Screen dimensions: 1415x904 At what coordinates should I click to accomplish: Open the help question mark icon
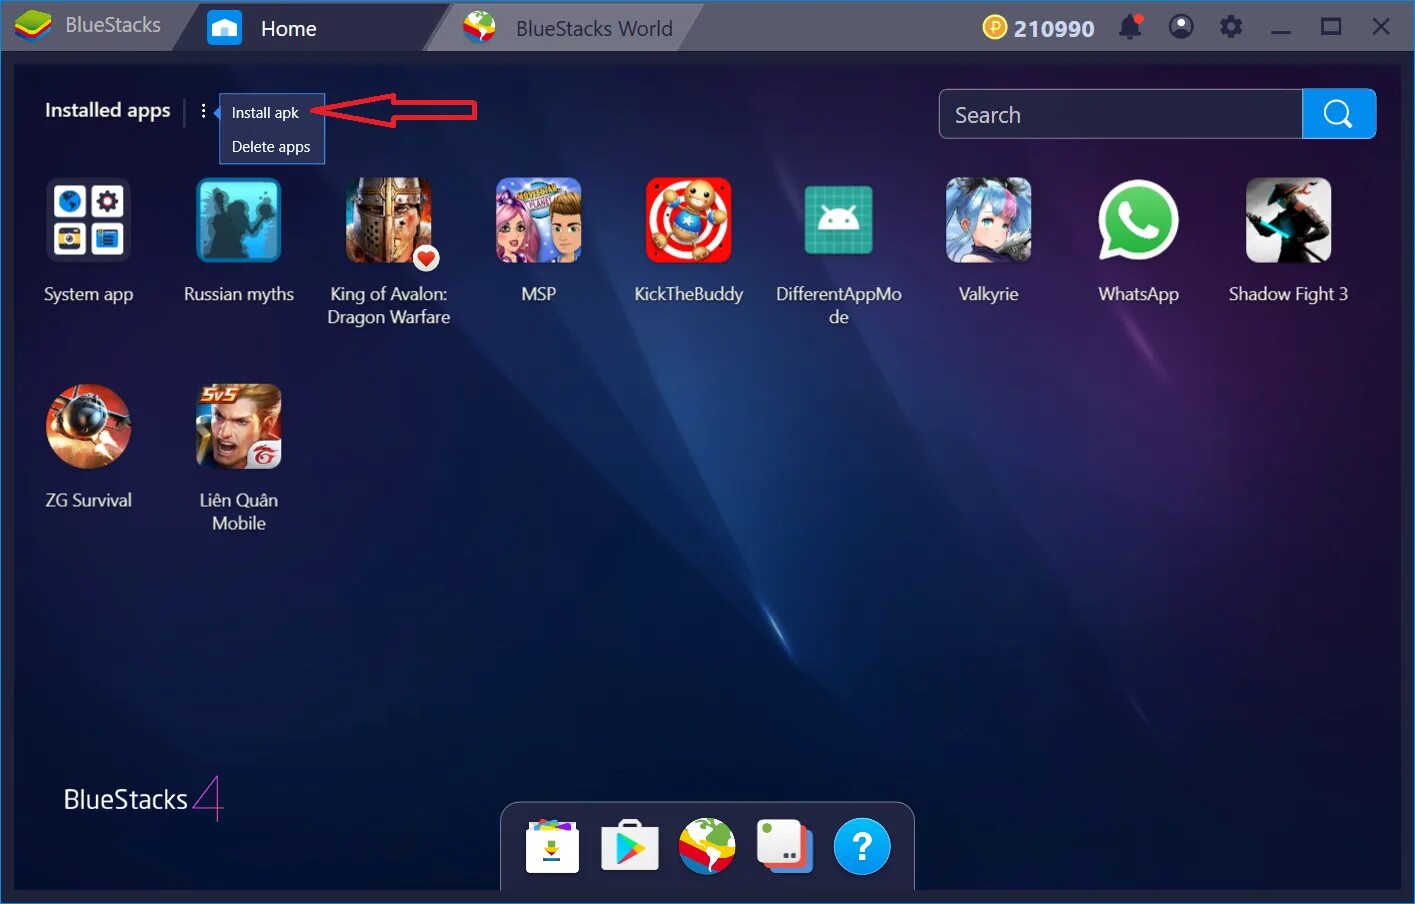click(x=861, y=846)
